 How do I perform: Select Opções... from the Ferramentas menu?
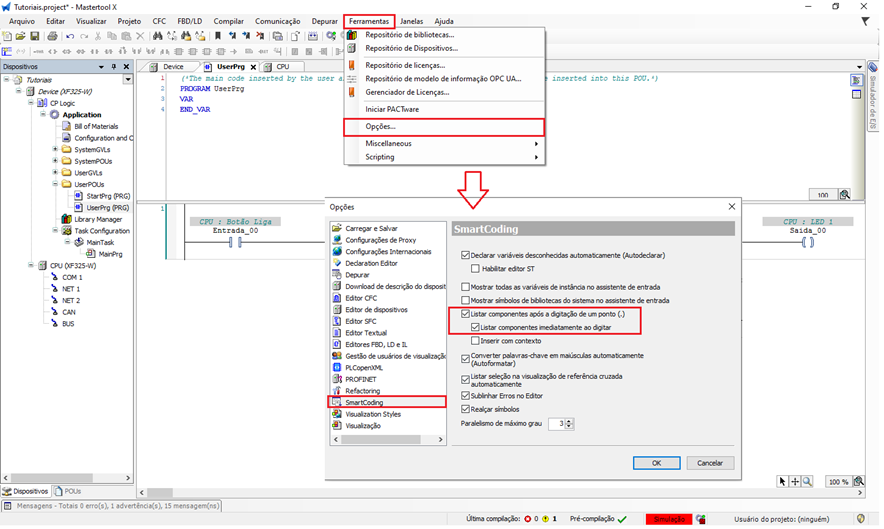point(381,127)
